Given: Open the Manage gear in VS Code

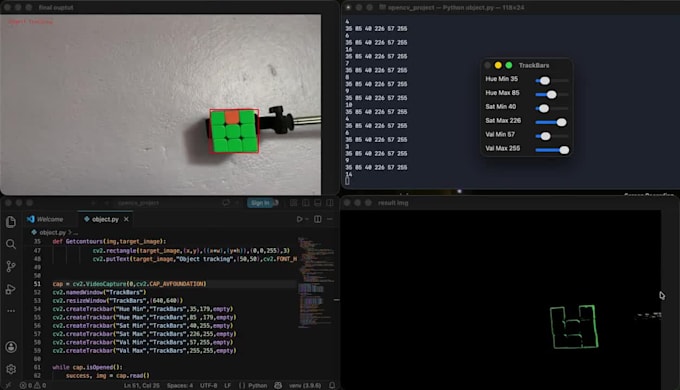Looking at the screenshot, I should click(11, 369).
